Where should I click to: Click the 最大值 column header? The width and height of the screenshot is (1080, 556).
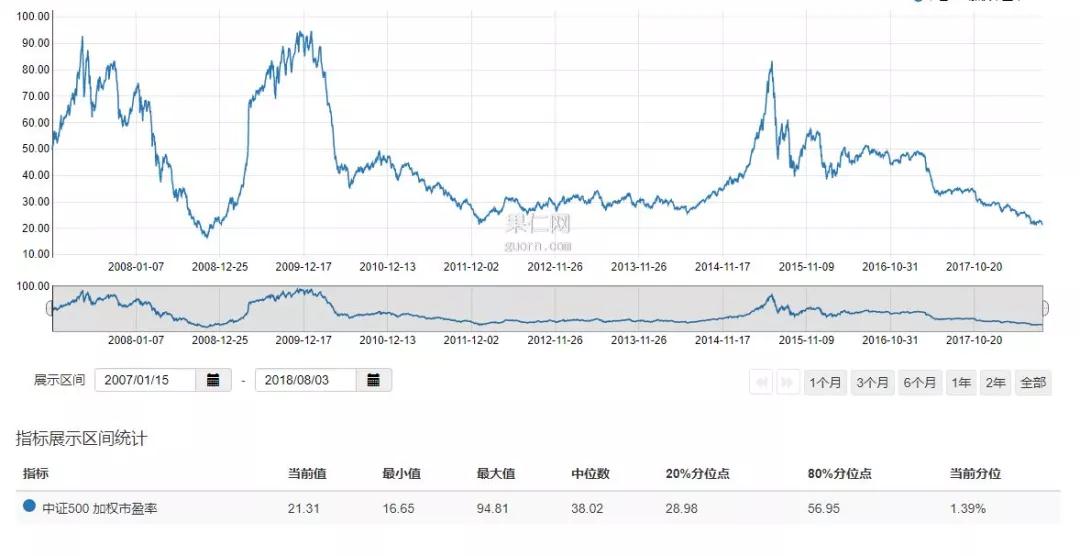(x=496, y=473)
